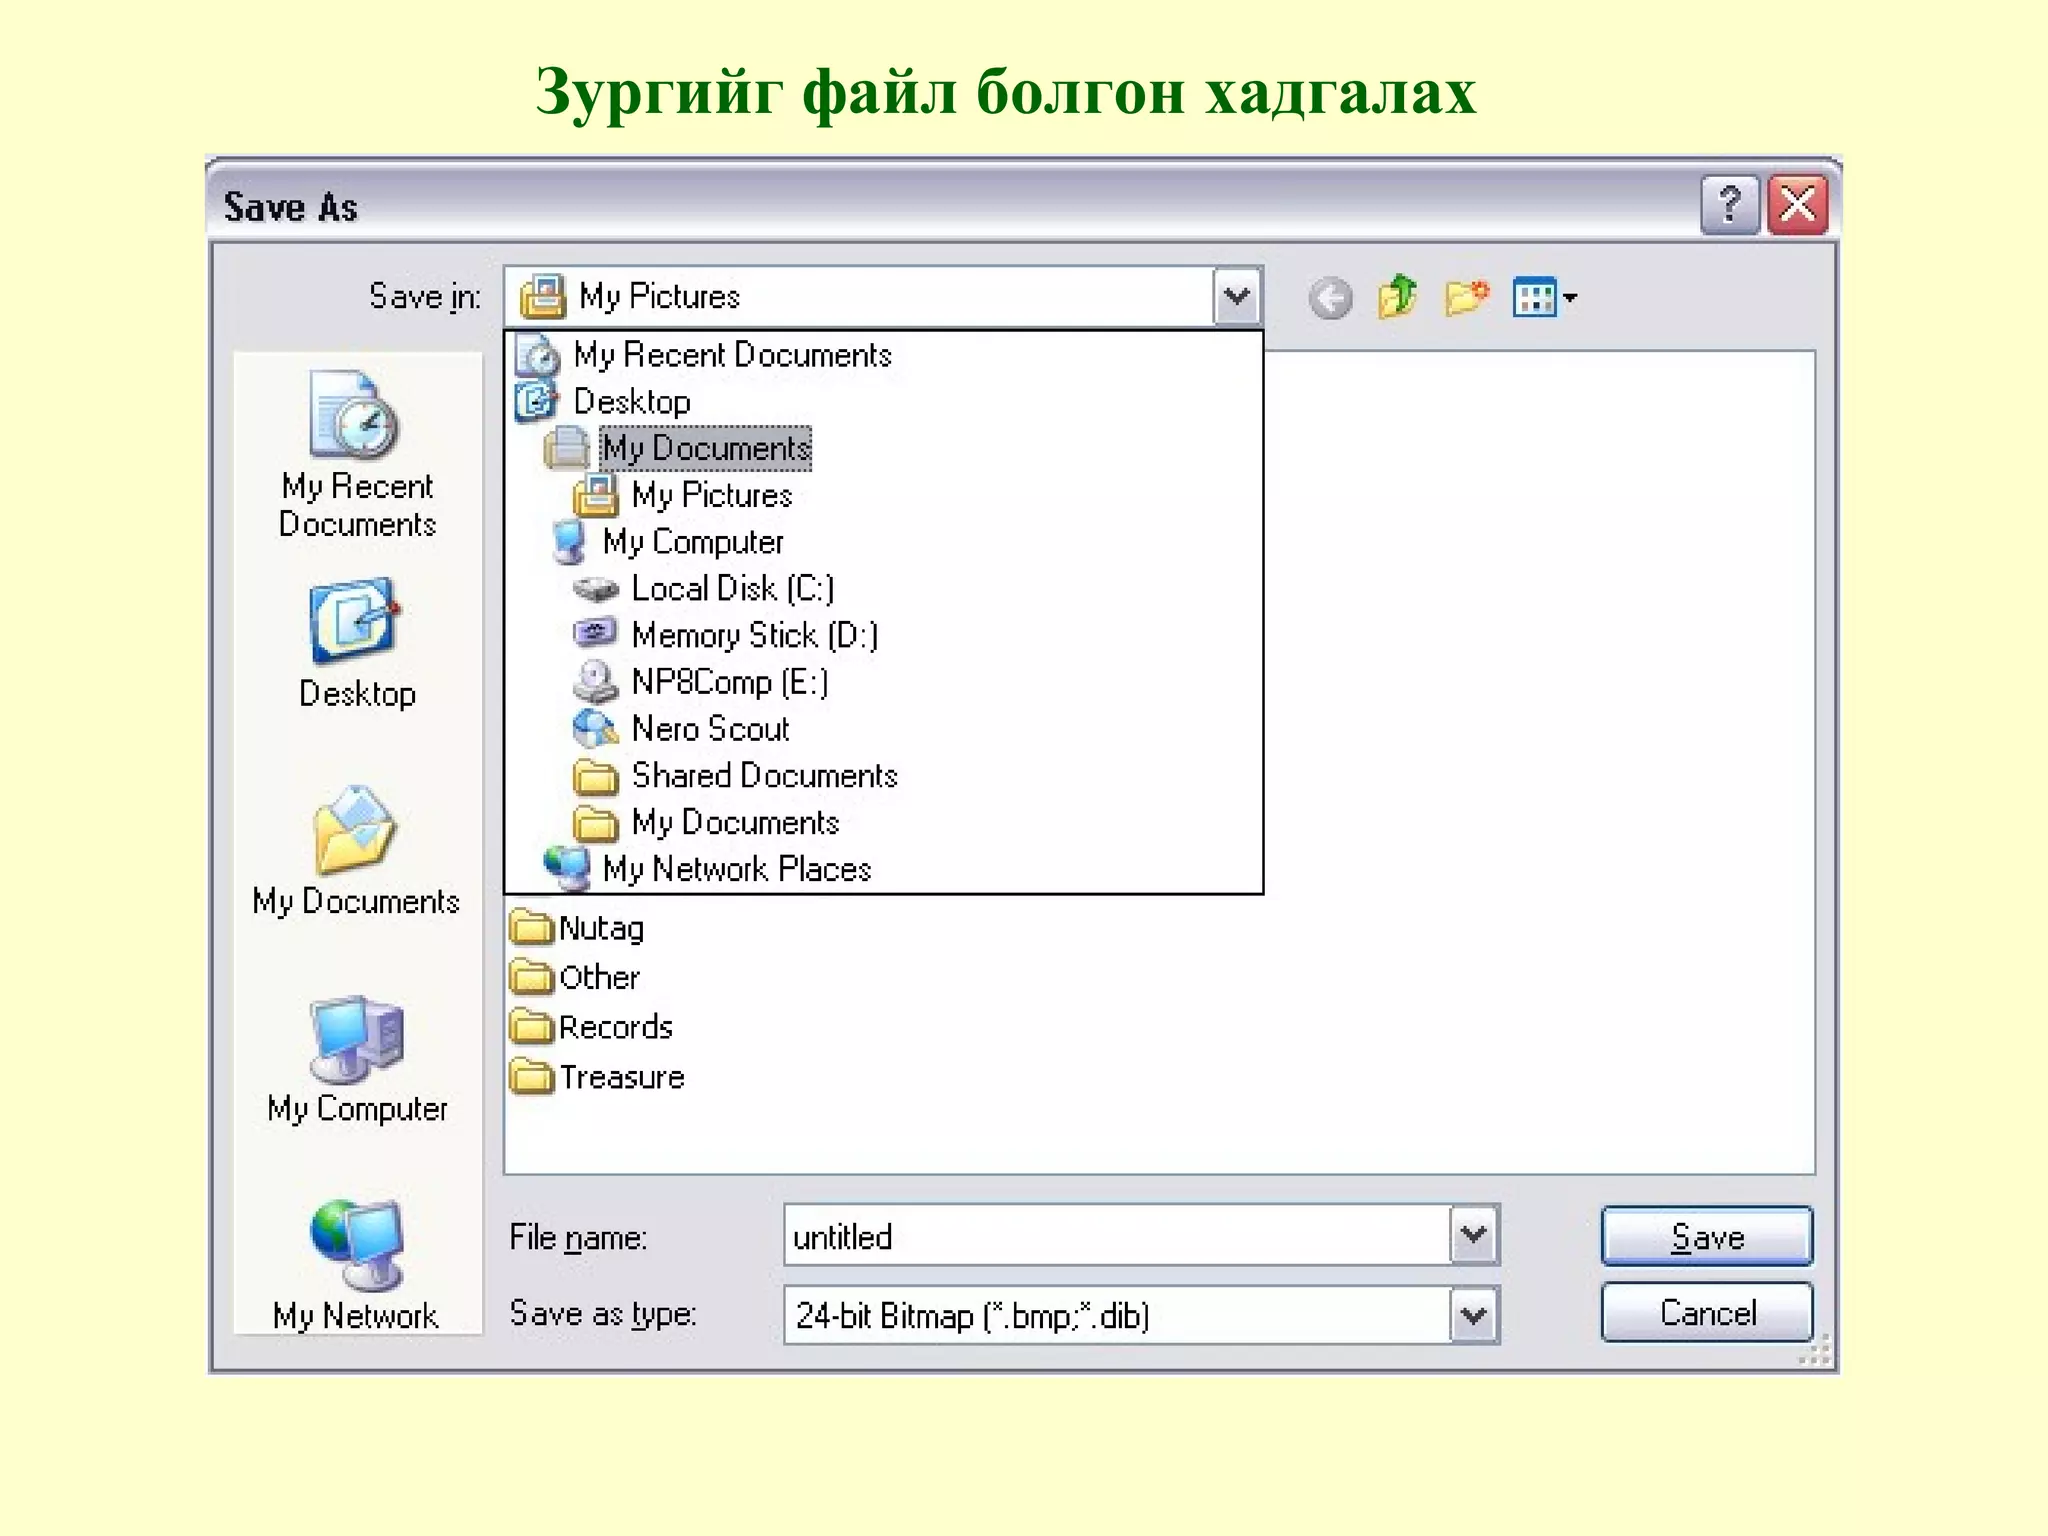This screenshot has width=2048, height=1536.
Task: Open the Views menu icon
Action: pos(1544,297)
